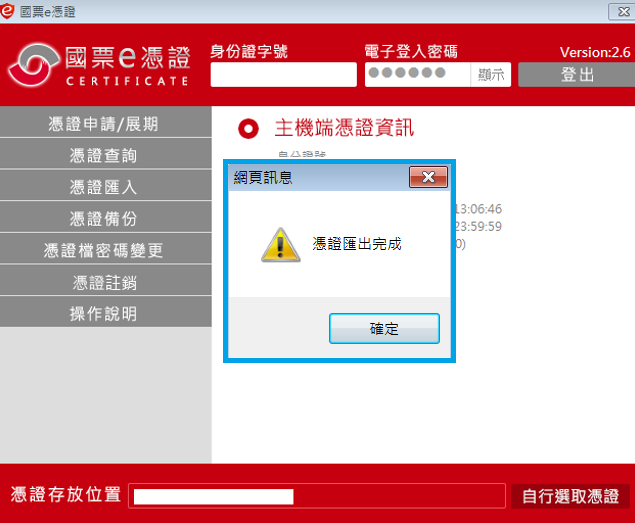Image resolution: width=635 pixels, height=523 pixels.
Task: Click the yellow warning triangle icon
Action: pyautogui.click(x=280, y=245)
